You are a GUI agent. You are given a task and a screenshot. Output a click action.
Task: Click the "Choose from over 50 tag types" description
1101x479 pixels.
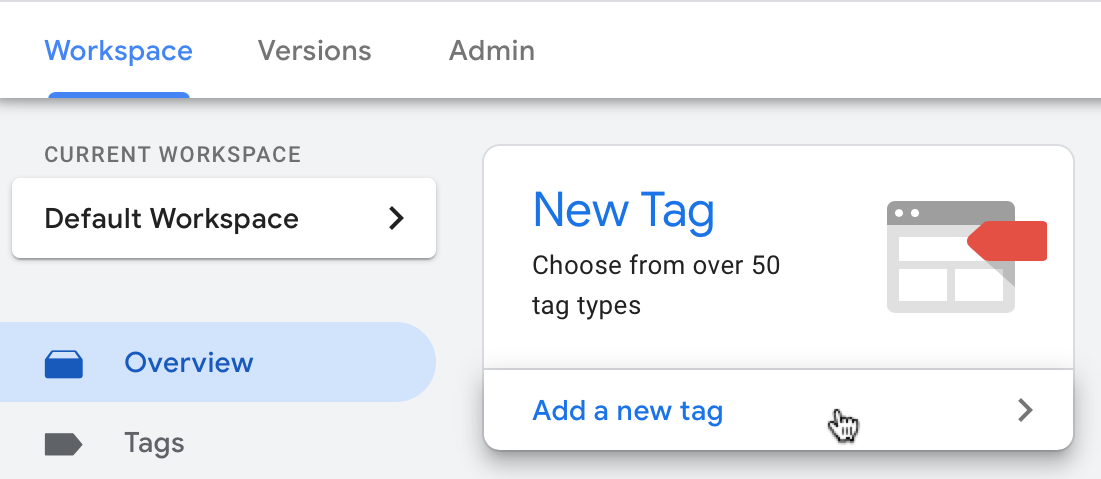pyautogui.click(x=656, y=285)
